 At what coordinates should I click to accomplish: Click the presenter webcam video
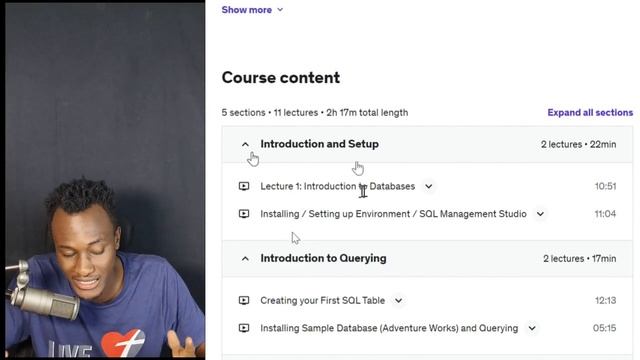[x=105, y=180]
